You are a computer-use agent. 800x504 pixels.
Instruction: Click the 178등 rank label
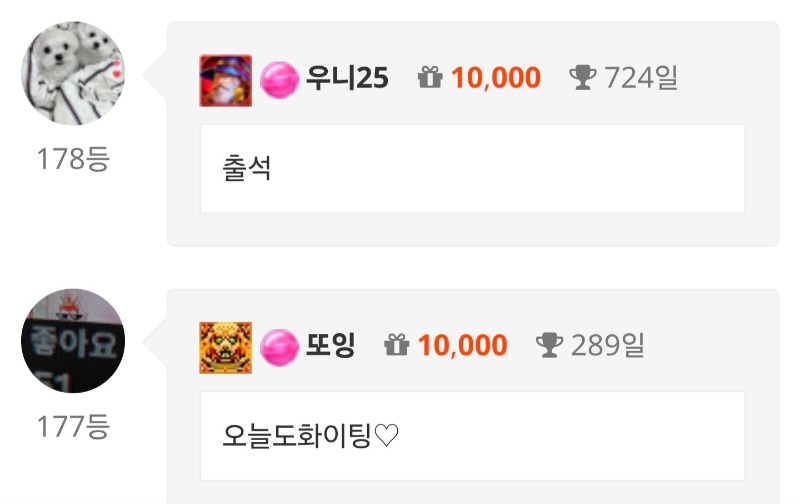click(73, 159)
